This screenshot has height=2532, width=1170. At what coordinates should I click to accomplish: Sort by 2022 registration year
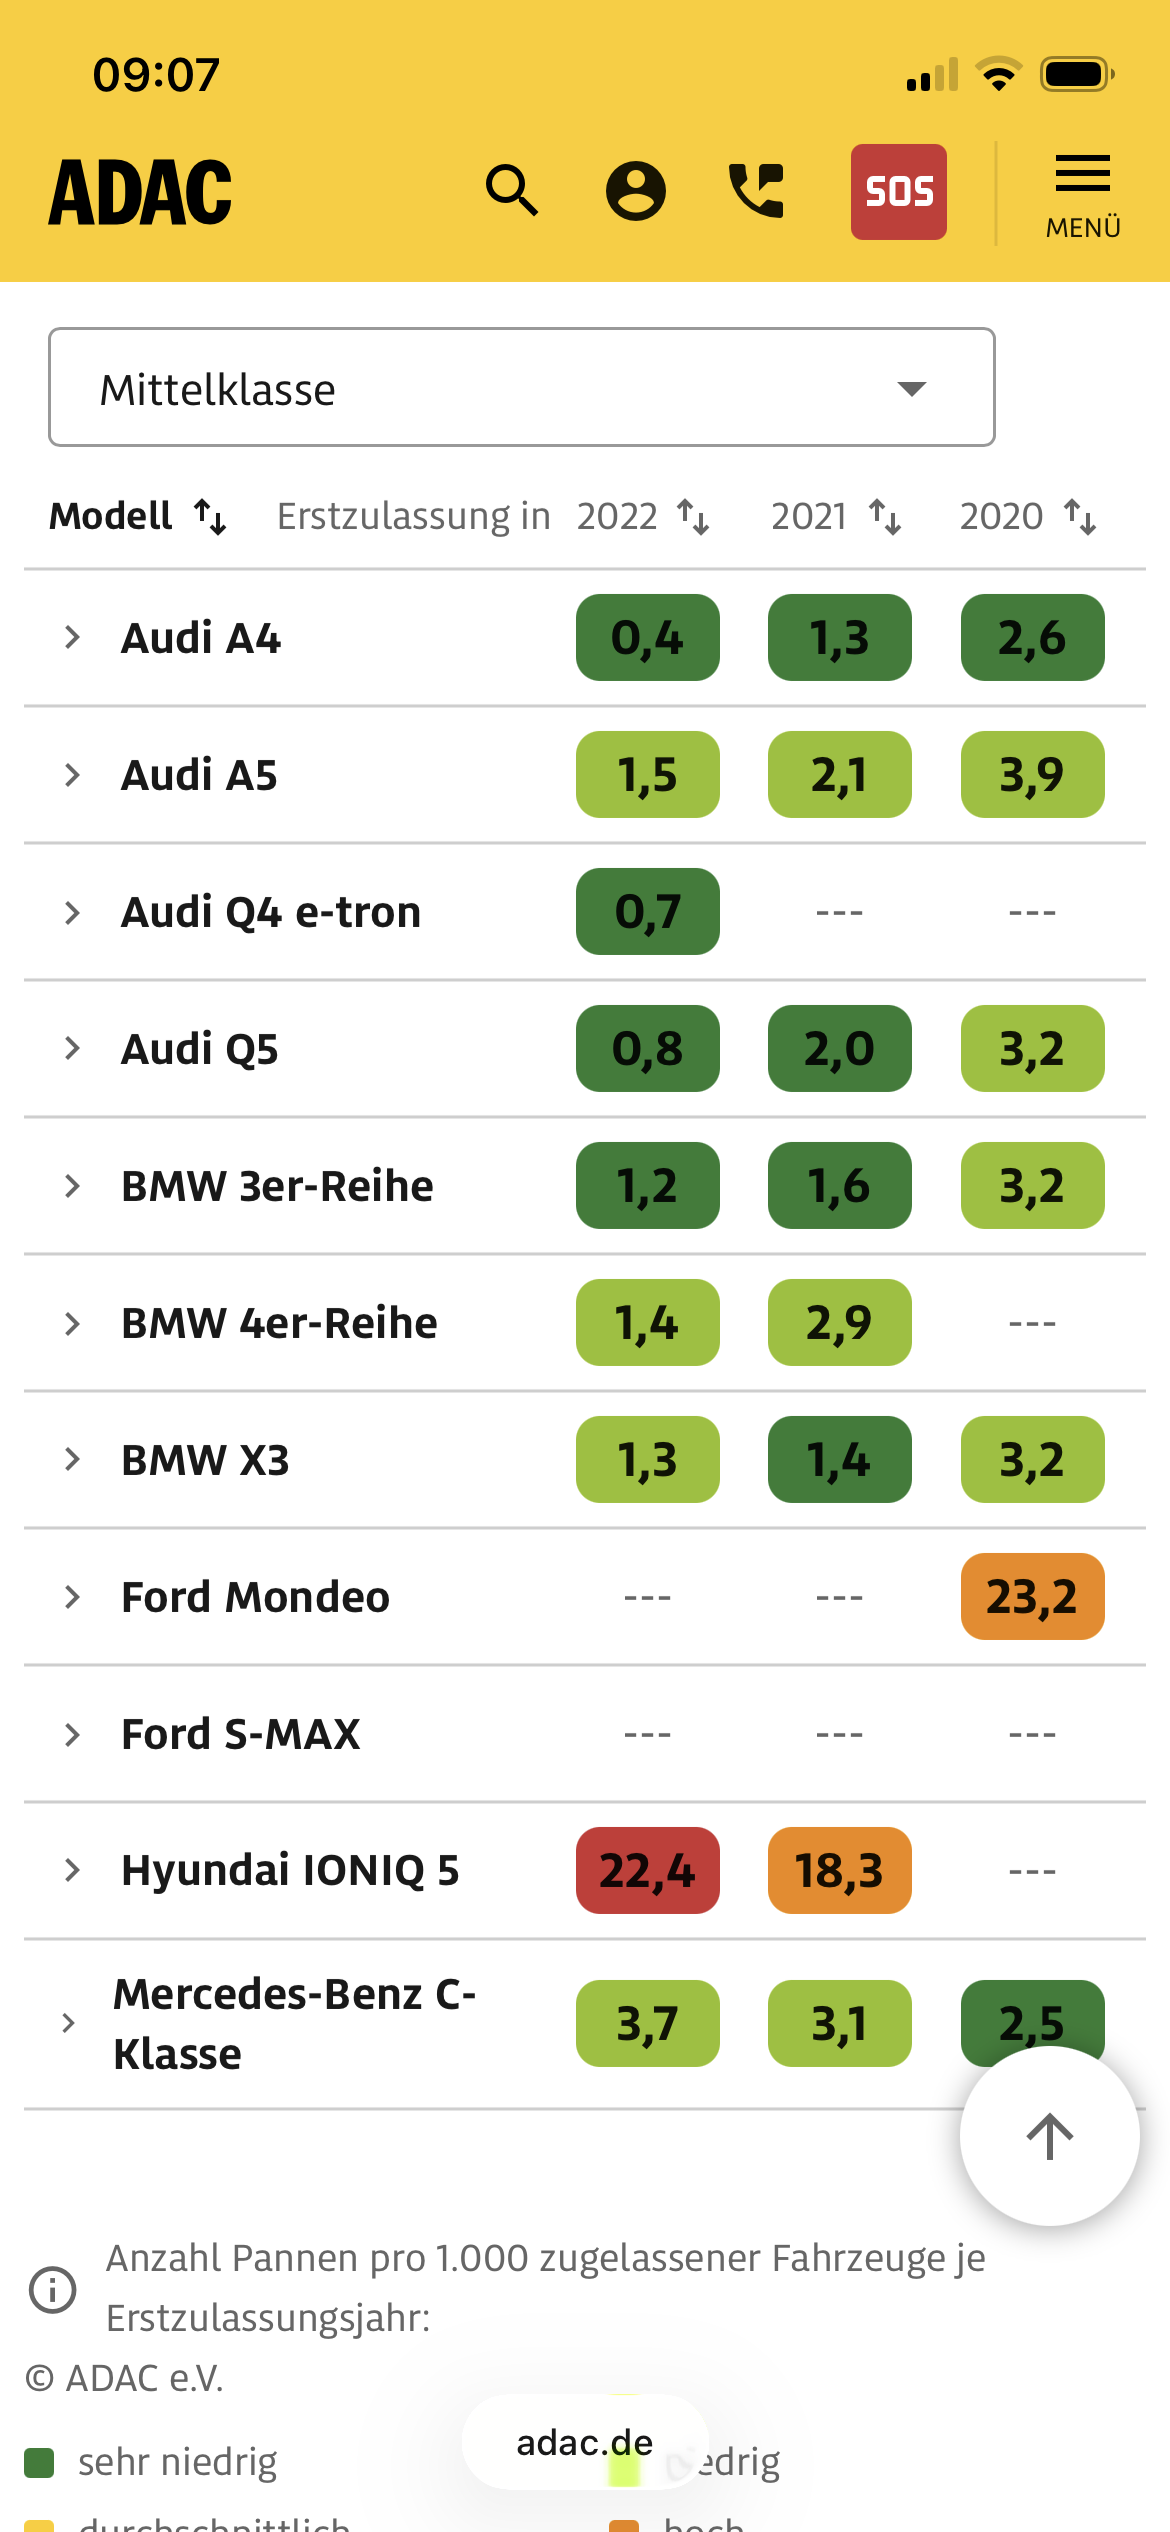click(643, 517)
